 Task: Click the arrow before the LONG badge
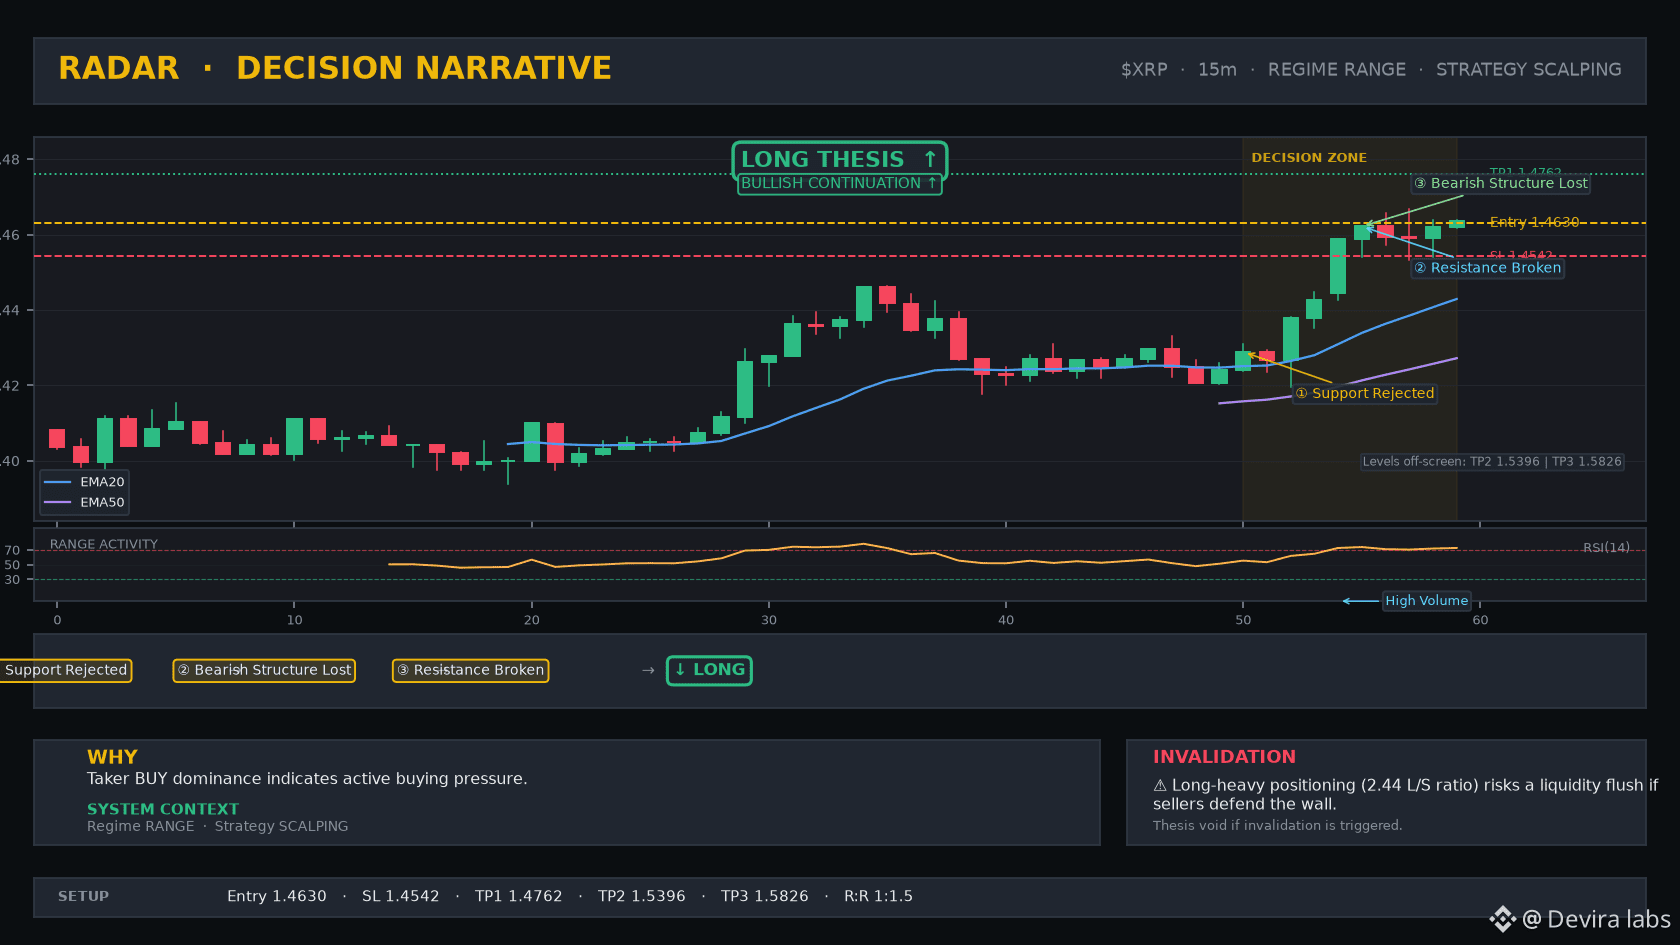pos(648,670)
